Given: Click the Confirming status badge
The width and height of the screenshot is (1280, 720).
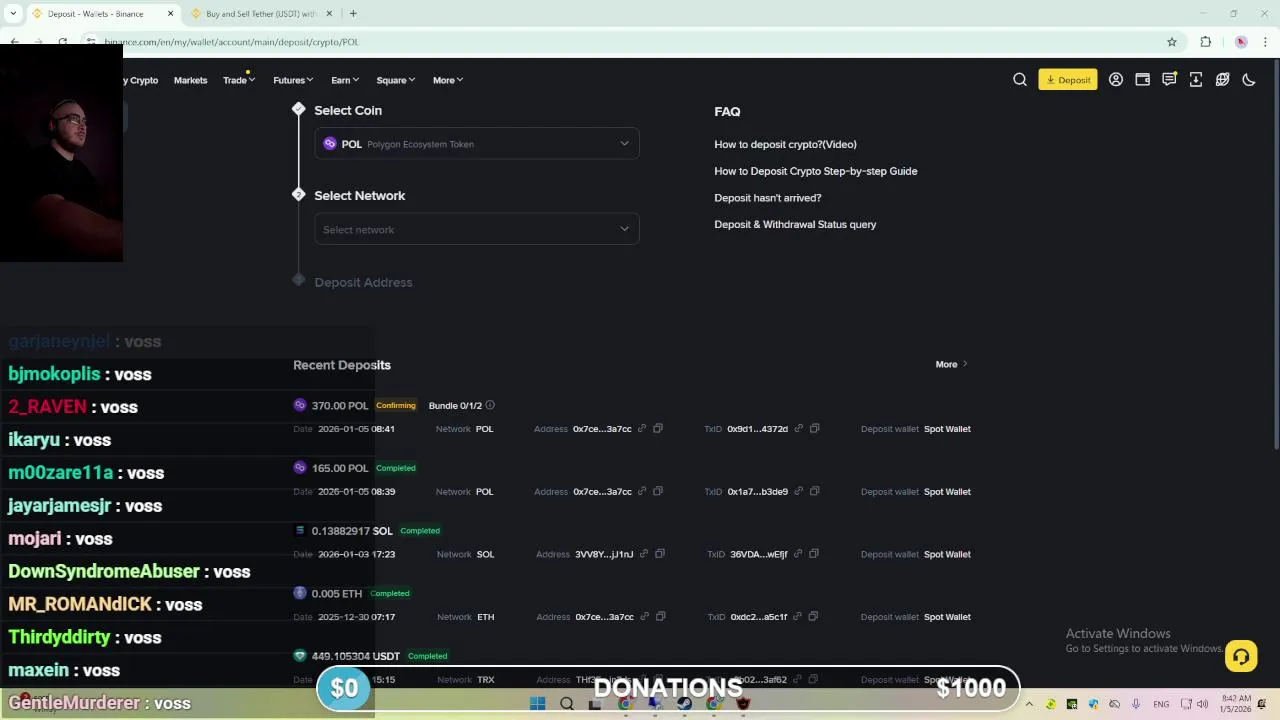Looking at the screenshot, I should coord(396,405).
